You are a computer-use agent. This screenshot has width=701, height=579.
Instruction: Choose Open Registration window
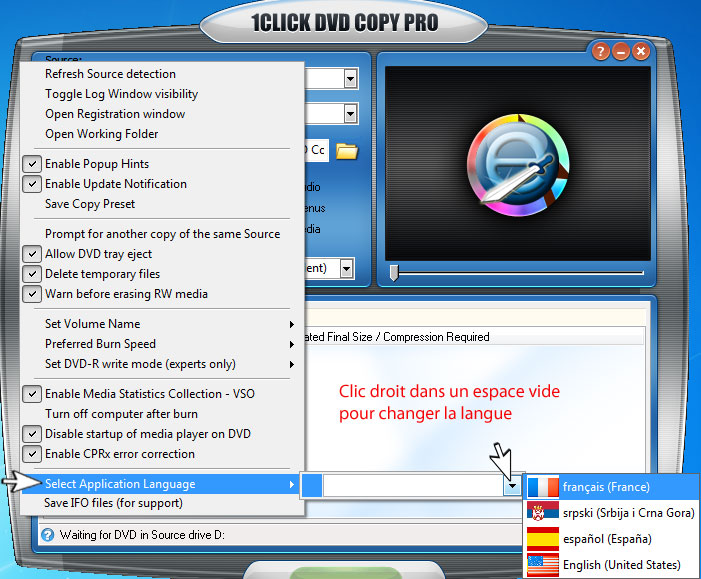162,114
